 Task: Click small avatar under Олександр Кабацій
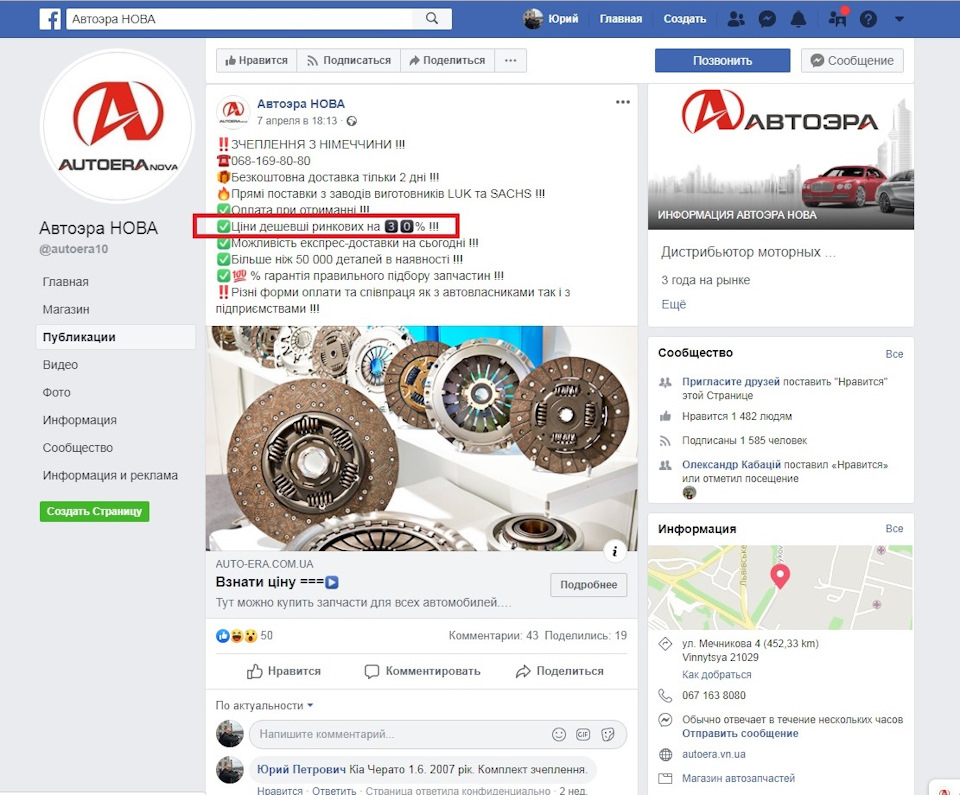tap(689, 492)
